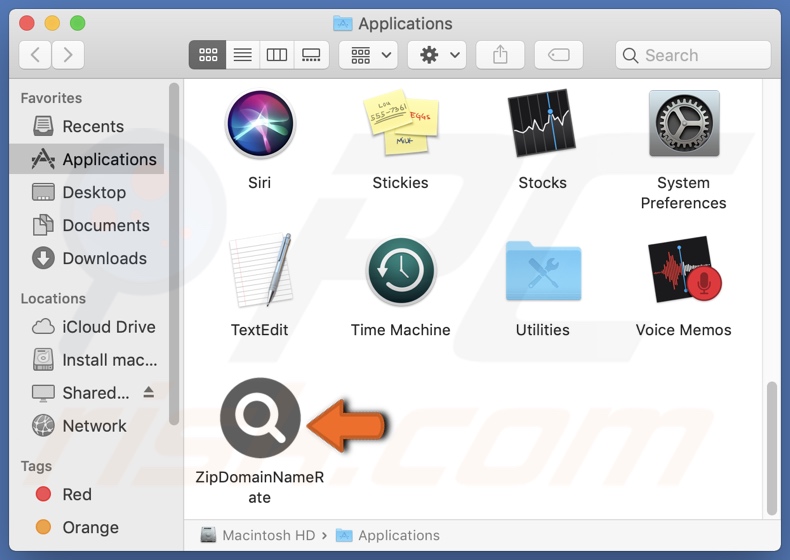This screenshot has width=790, height=560.
Task: Select the System Preferences gear icon
Action: [684, 123]
